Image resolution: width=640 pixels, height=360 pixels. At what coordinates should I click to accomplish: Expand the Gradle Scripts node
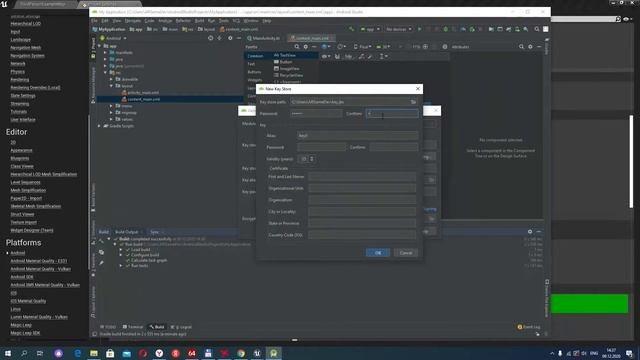coord(100,126)
